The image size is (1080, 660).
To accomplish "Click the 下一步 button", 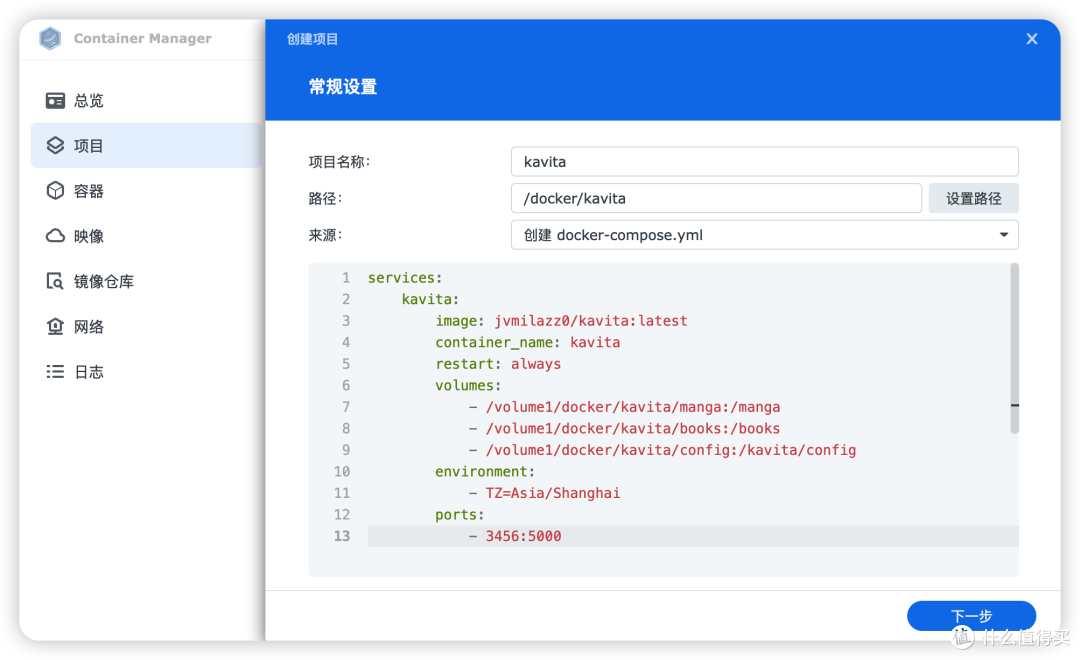I will 971,615.
